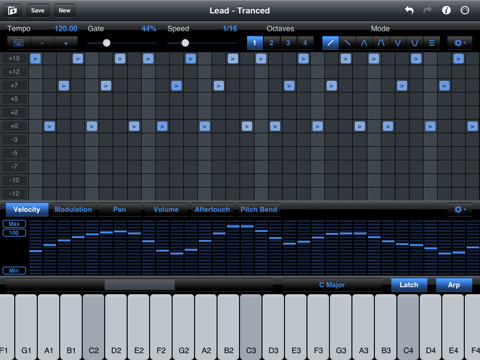Click the Speed slider knob
The width and height of the screenshot is (480, 360).
point(185,43)
